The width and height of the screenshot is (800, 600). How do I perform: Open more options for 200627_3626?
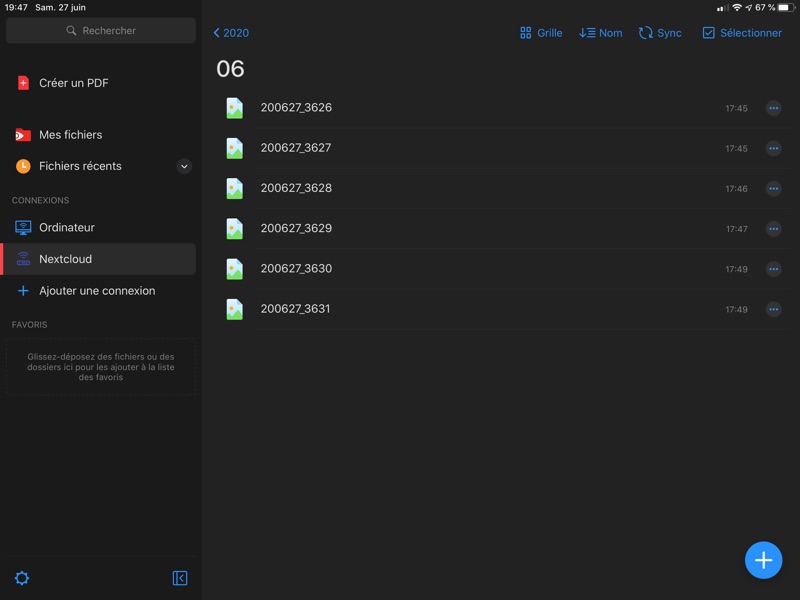(x=773, y=108)
